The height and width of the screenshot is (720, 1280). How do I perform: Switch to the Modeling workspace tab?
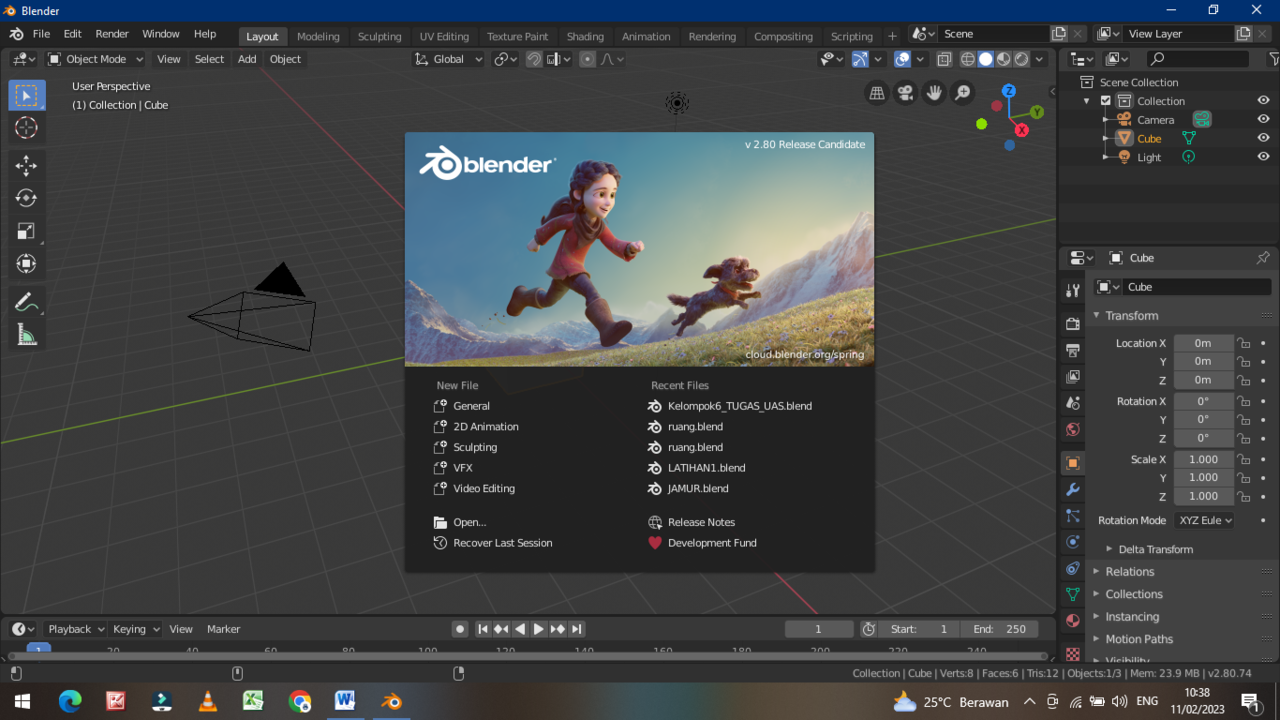pos(318,36)
